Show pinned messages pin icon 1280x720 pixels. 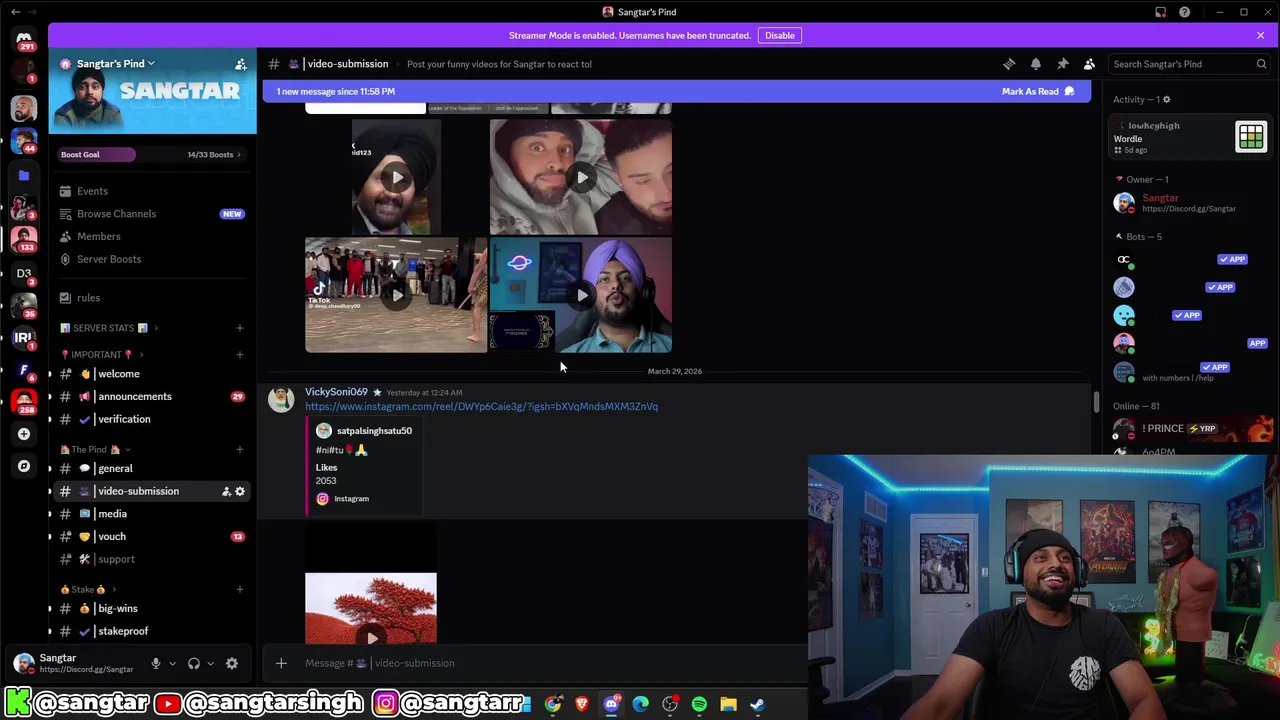click(x=1063, y=64)
